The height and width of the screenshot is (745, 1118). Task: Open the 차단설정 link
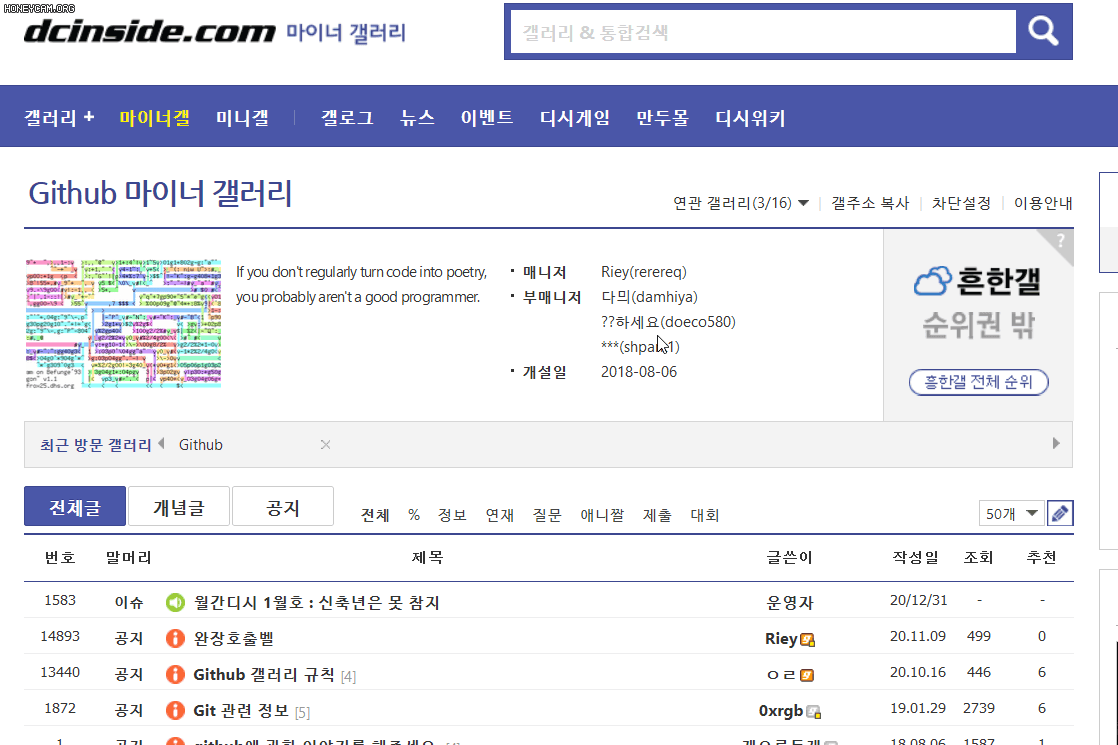pyautogui.click(x=961, y=203)
